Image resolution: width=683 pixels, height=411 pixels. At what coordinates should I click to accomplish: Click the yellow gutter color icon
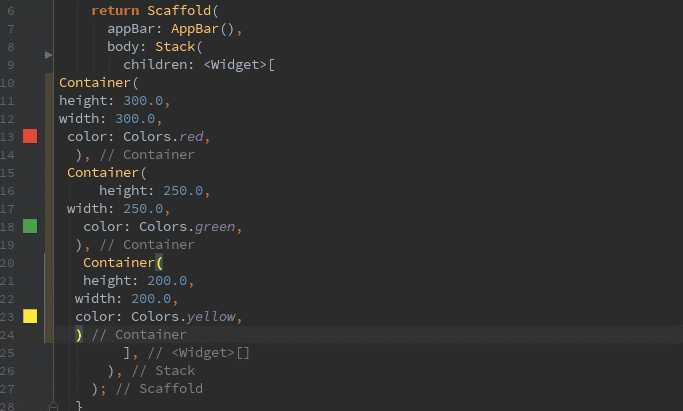pyautogui.click(x=30, y=316)
